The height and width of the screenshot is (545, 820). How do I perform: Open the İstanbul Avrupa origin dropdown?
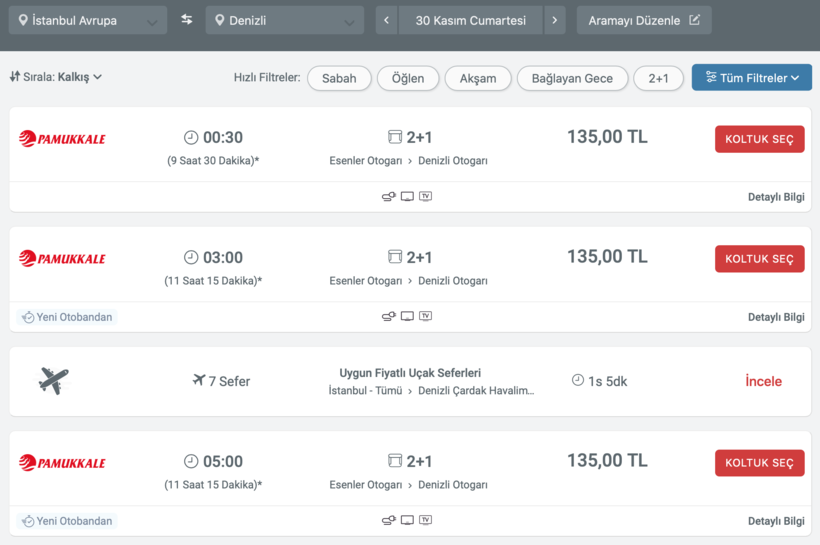pos(87,20)
